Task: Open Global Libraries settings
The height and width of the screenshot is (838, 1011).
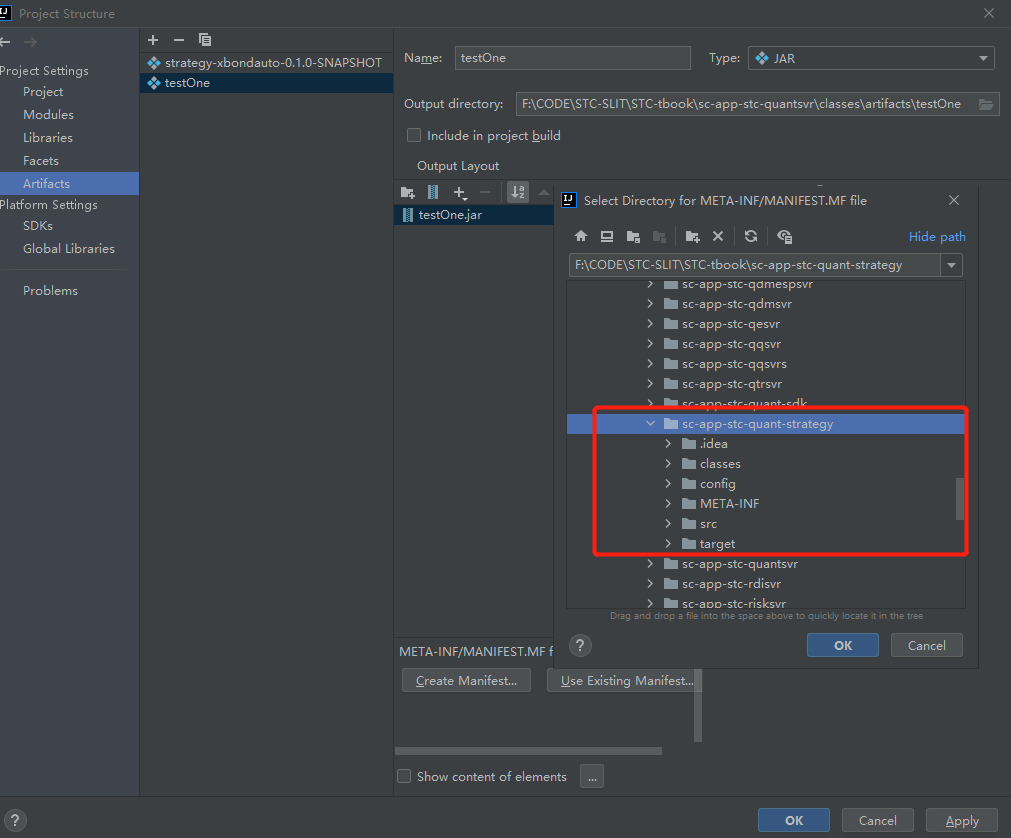Action: coord(69,249)
